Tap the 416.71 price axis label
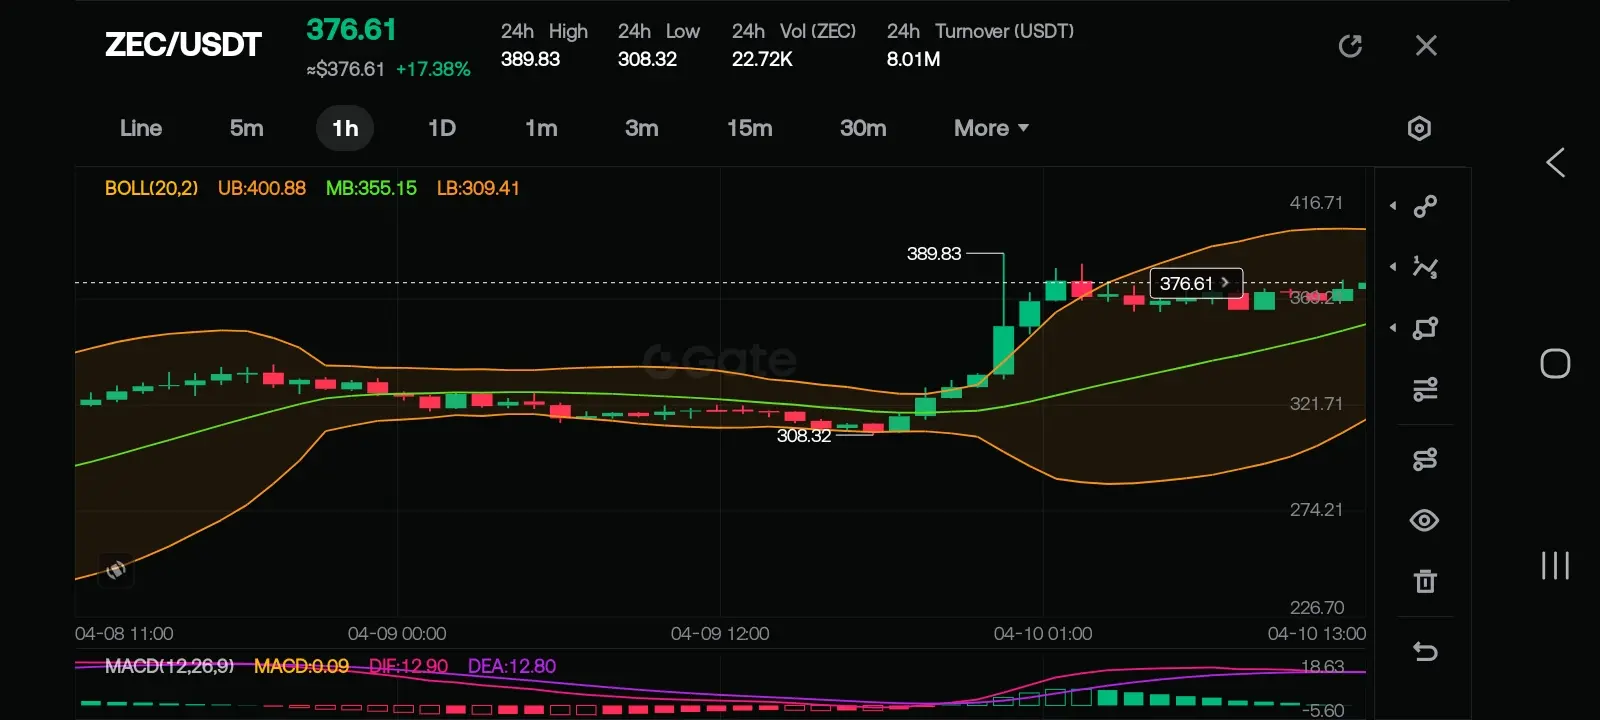Viewport: 1600px width, 720px height. (1316, 203)
